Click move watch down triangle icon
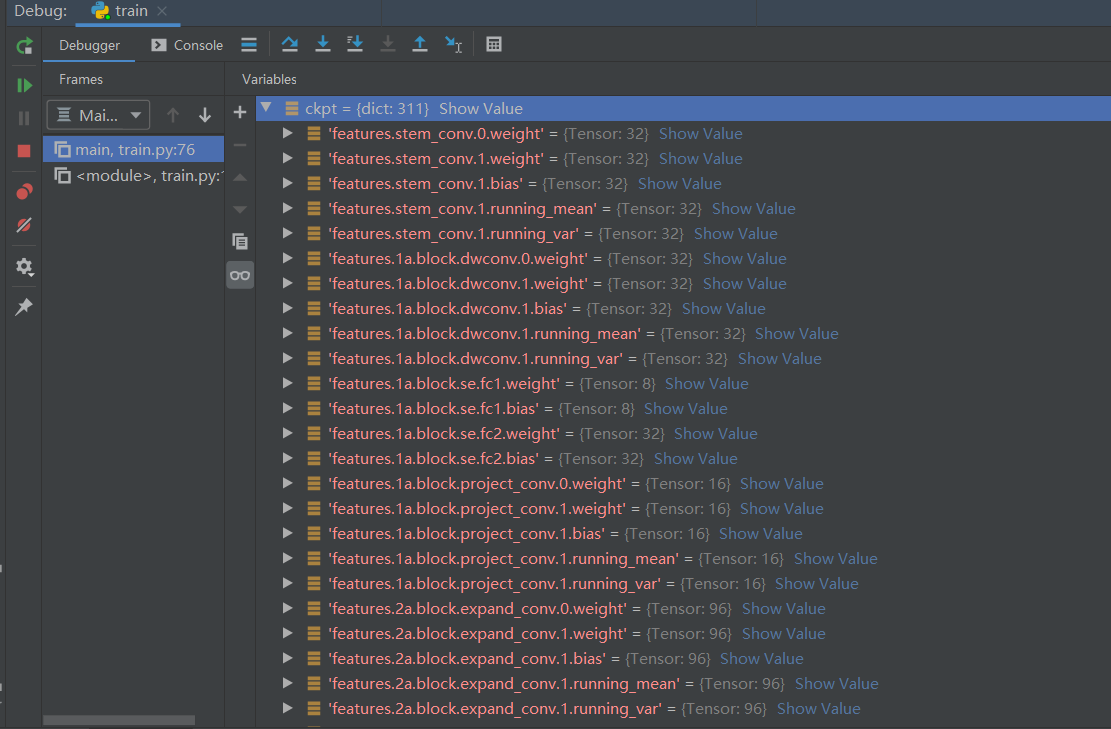Viewport: 1111px width, 729px height. (x=240, y=210)
